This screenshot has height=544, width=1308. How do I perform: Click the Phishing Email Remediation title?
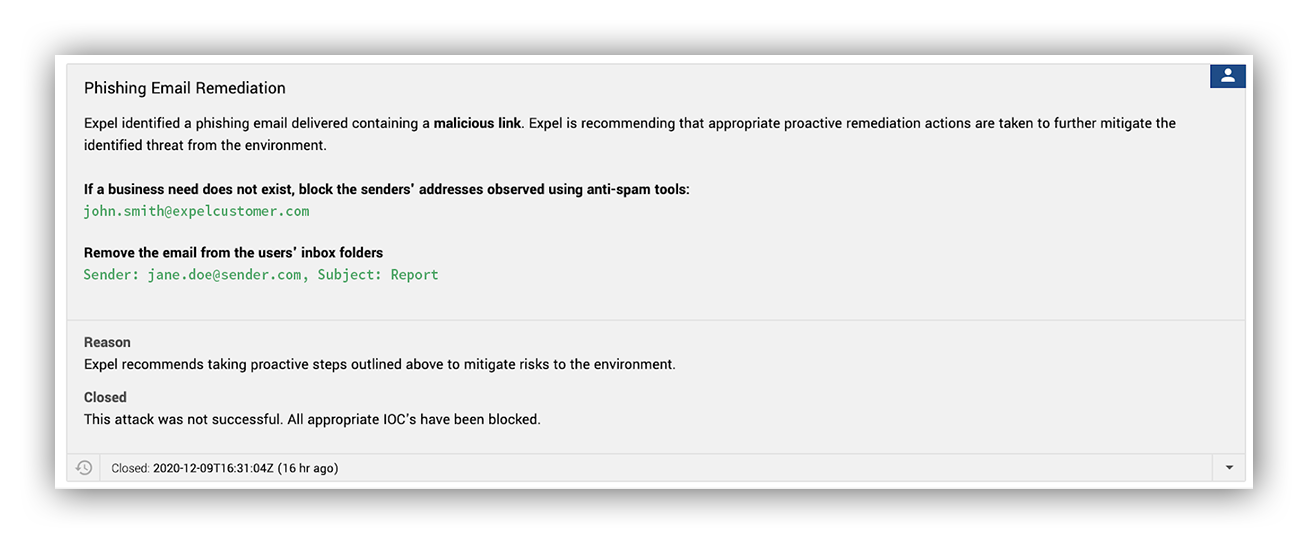(x=185, y=88)
